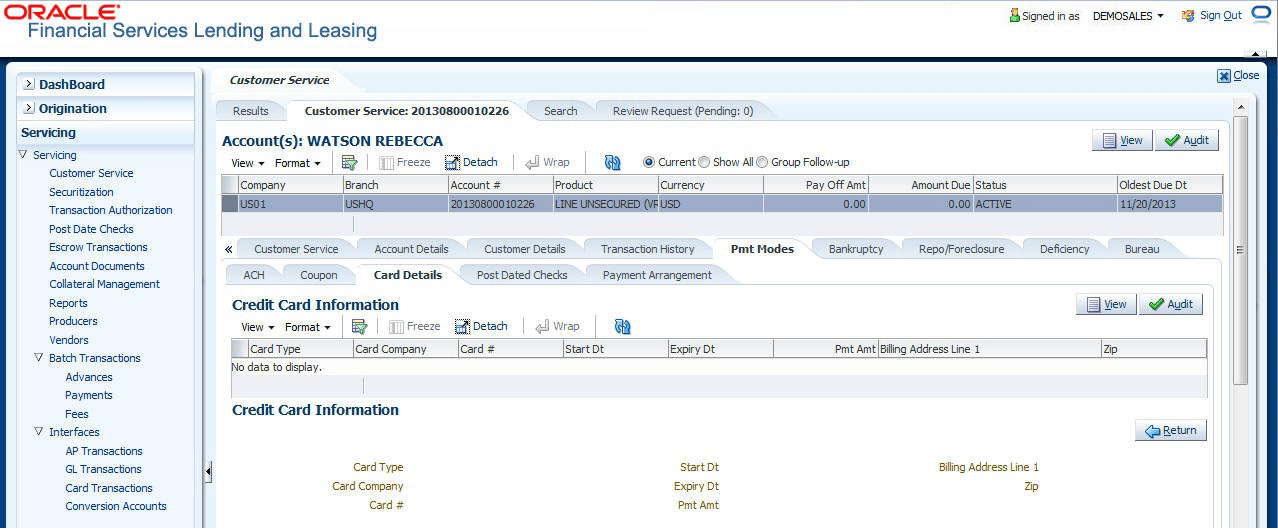Detach the Account(s) table
Viewport: 1278px width, 532px height.
point(471,162)
